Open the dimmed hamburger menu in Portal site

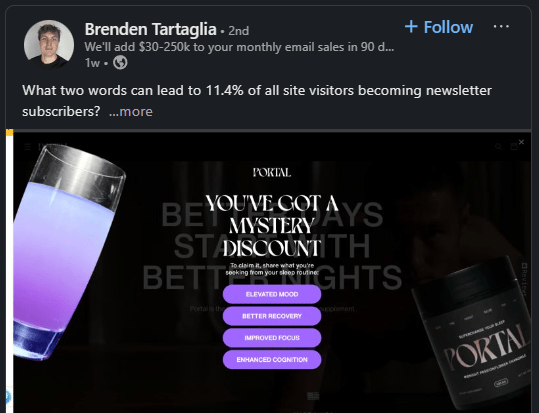click(28, 147)
